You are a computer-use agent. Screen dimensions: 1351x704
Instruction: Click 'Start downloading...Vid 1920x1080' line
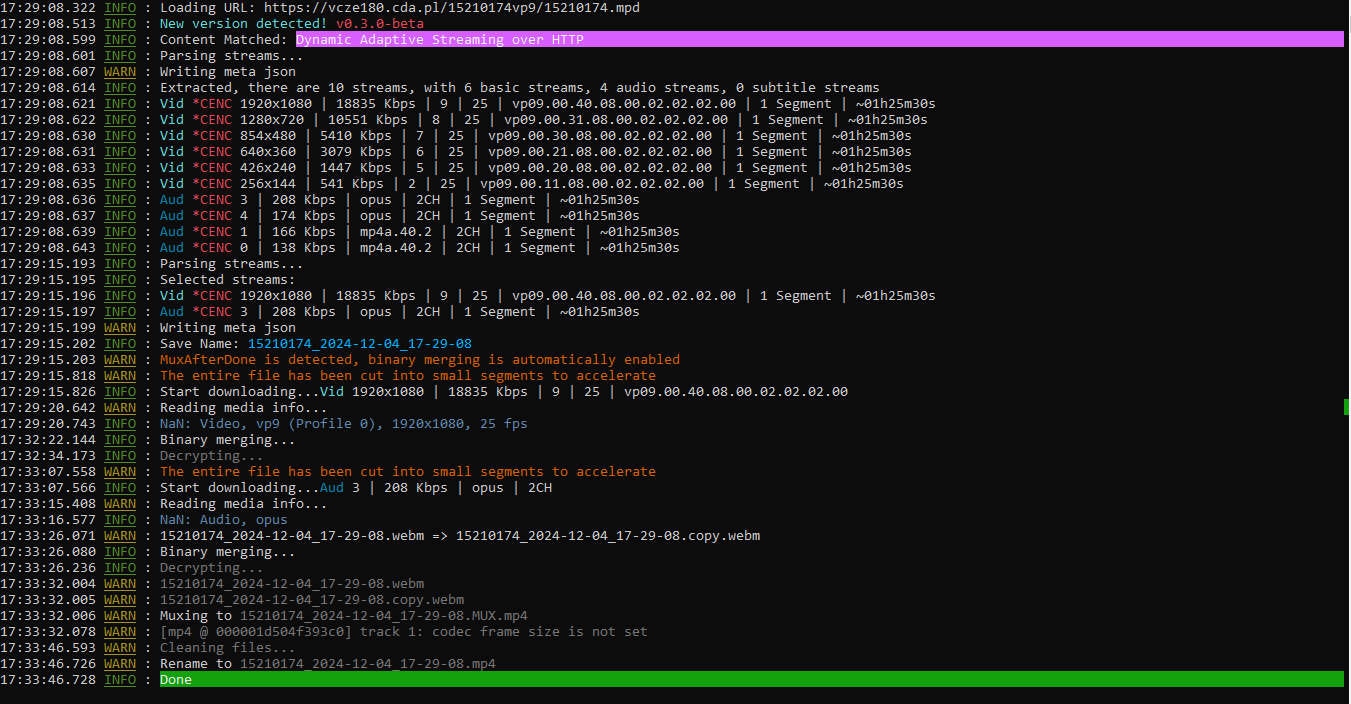tap(504, 392)
